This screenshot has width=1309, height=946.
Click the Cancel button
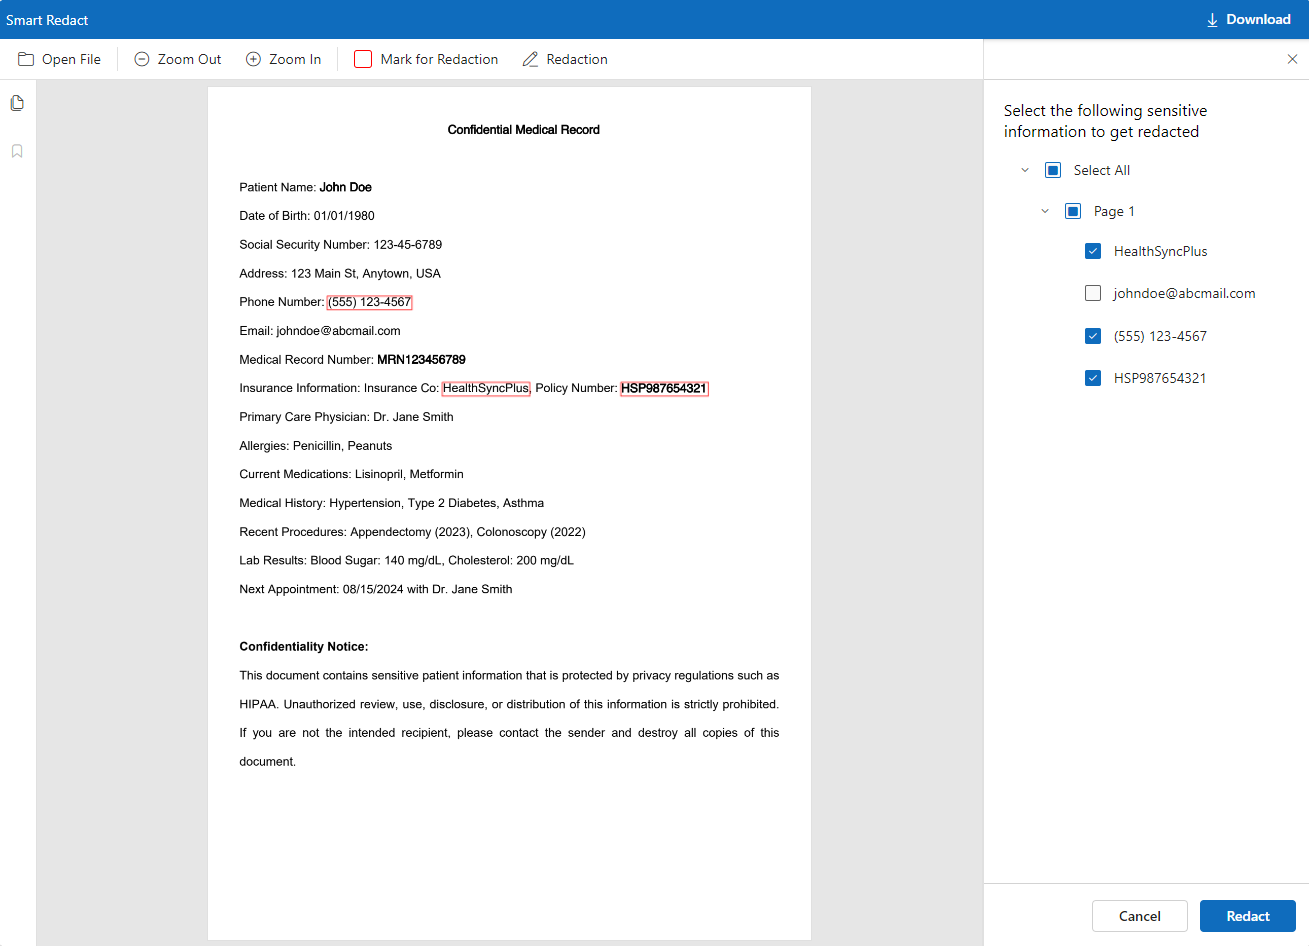tap(1139, 916)
